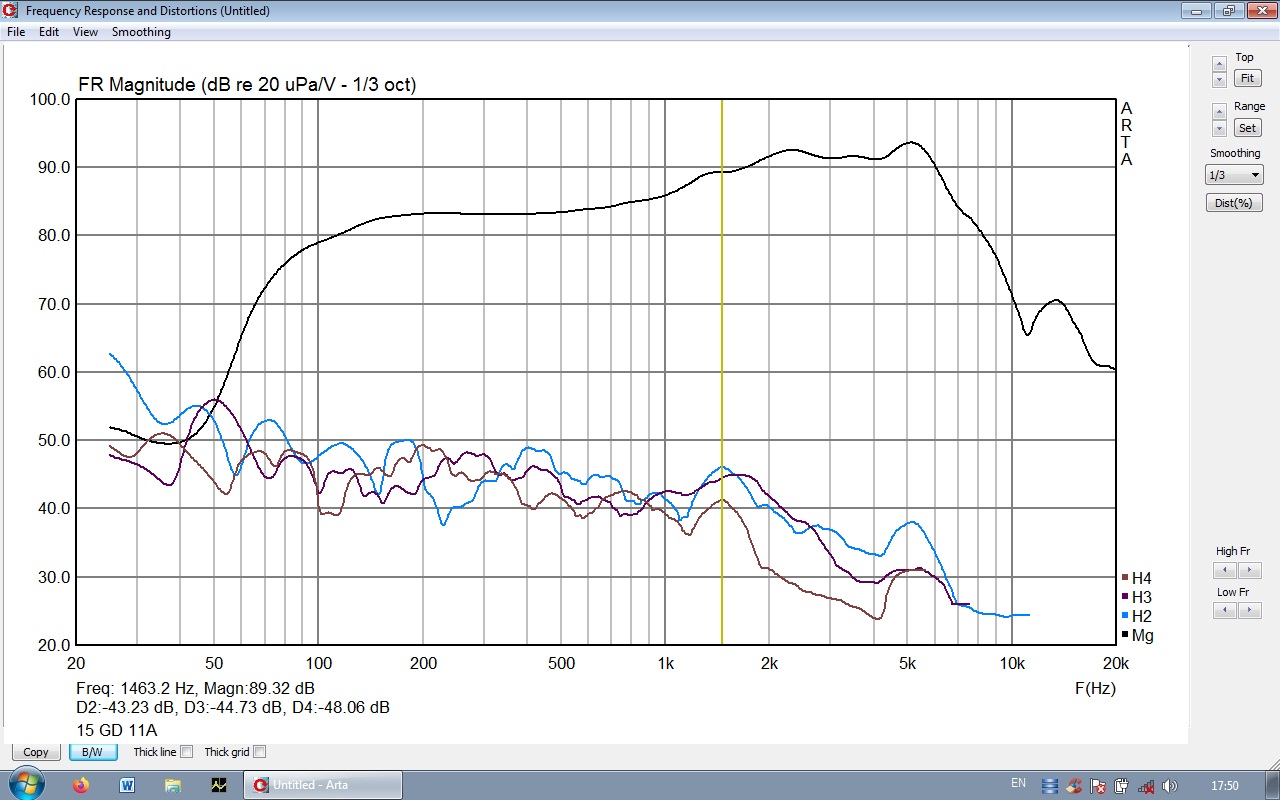Viewport: 1280px width, 800px height.
Task: Click the 'F(Hz)' axis label
Action: (1095, 688)
